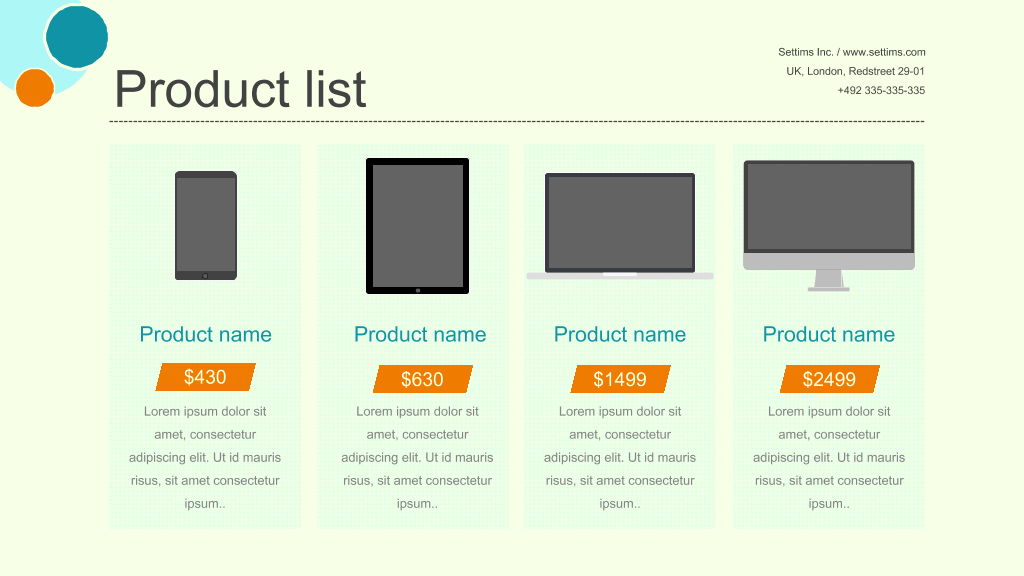1024x576 pixels.
Task: Click the description text under $430
Action: [205, 457]
